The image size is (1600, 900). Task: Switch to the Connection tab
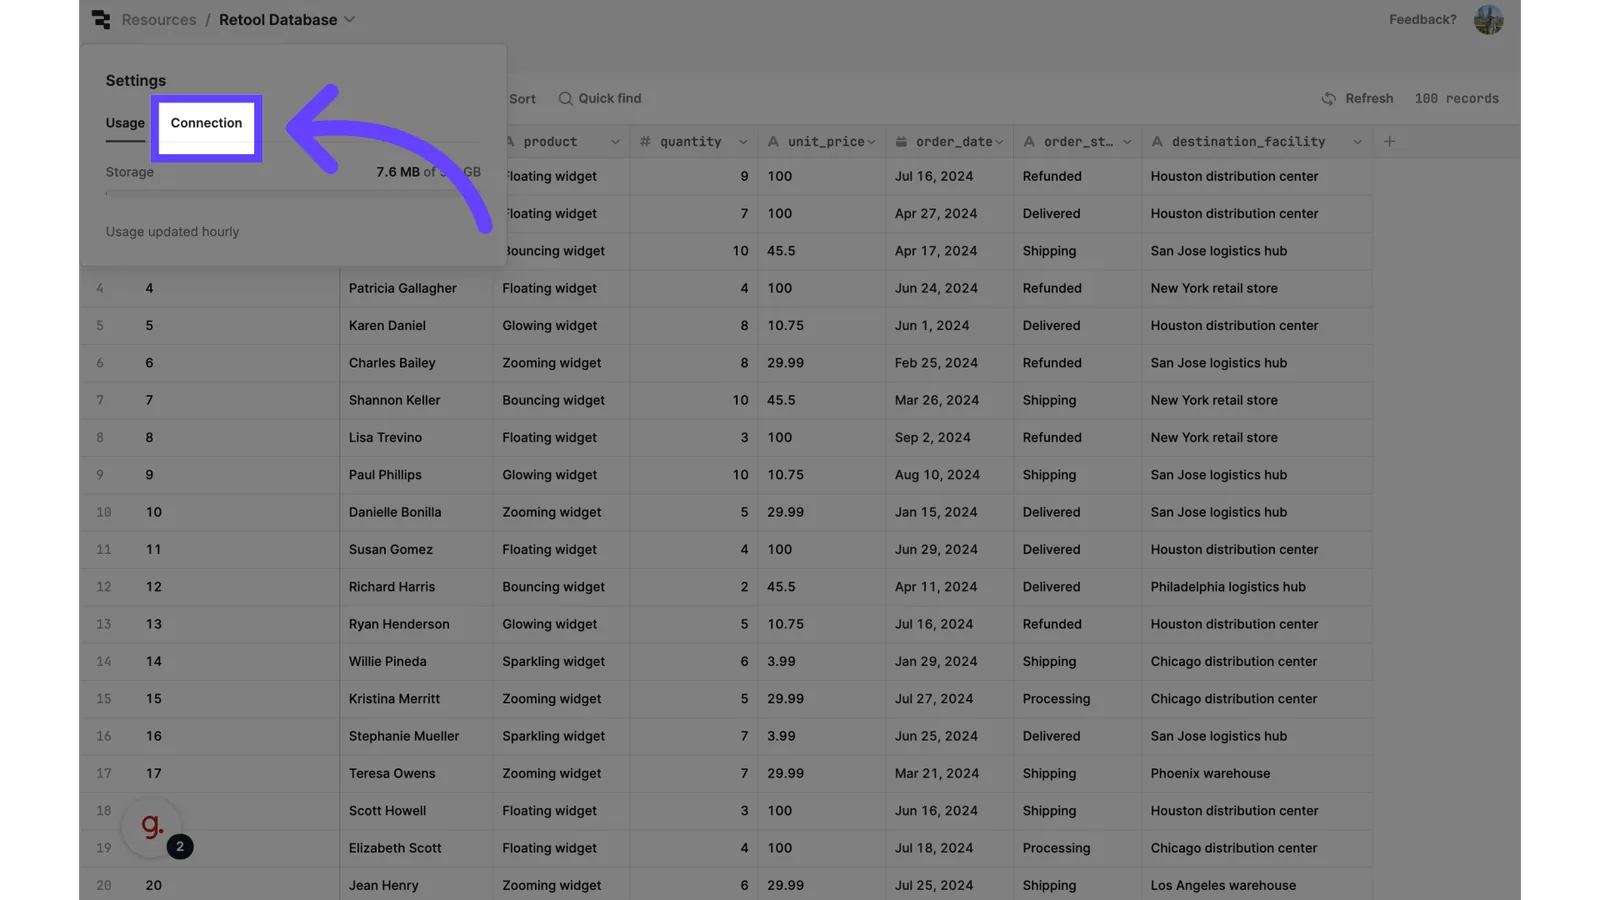coord(206,123)
